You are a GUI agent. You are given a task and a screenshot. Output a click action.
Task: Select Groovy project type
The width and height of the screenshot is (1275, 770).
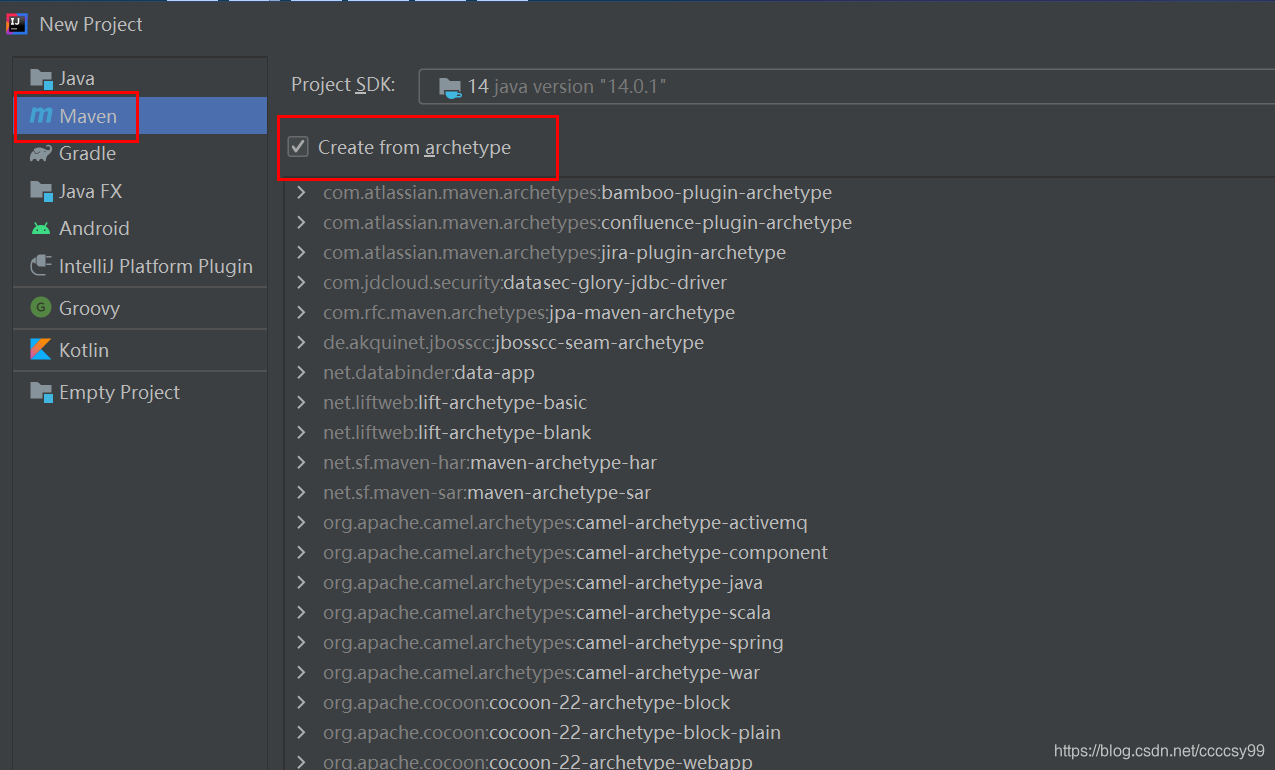pos(140,308)
